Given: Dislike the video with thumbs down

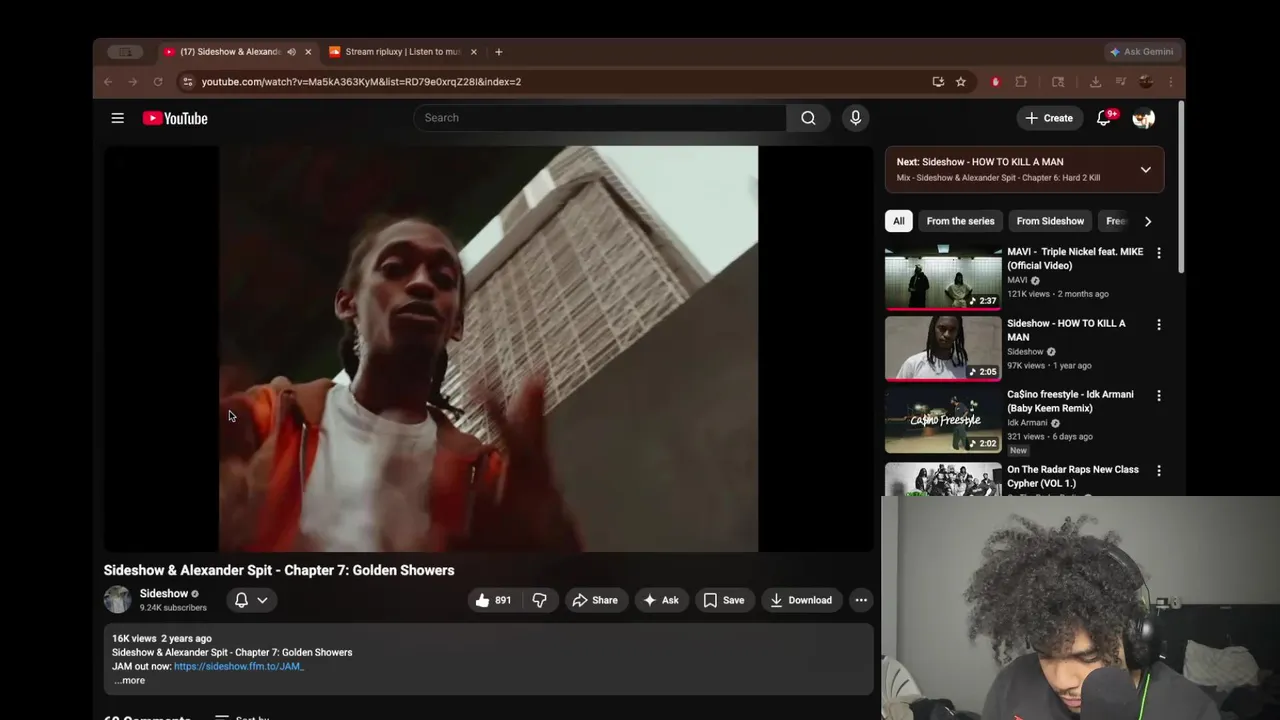Looking at the screenshot, I should (540, 600).
